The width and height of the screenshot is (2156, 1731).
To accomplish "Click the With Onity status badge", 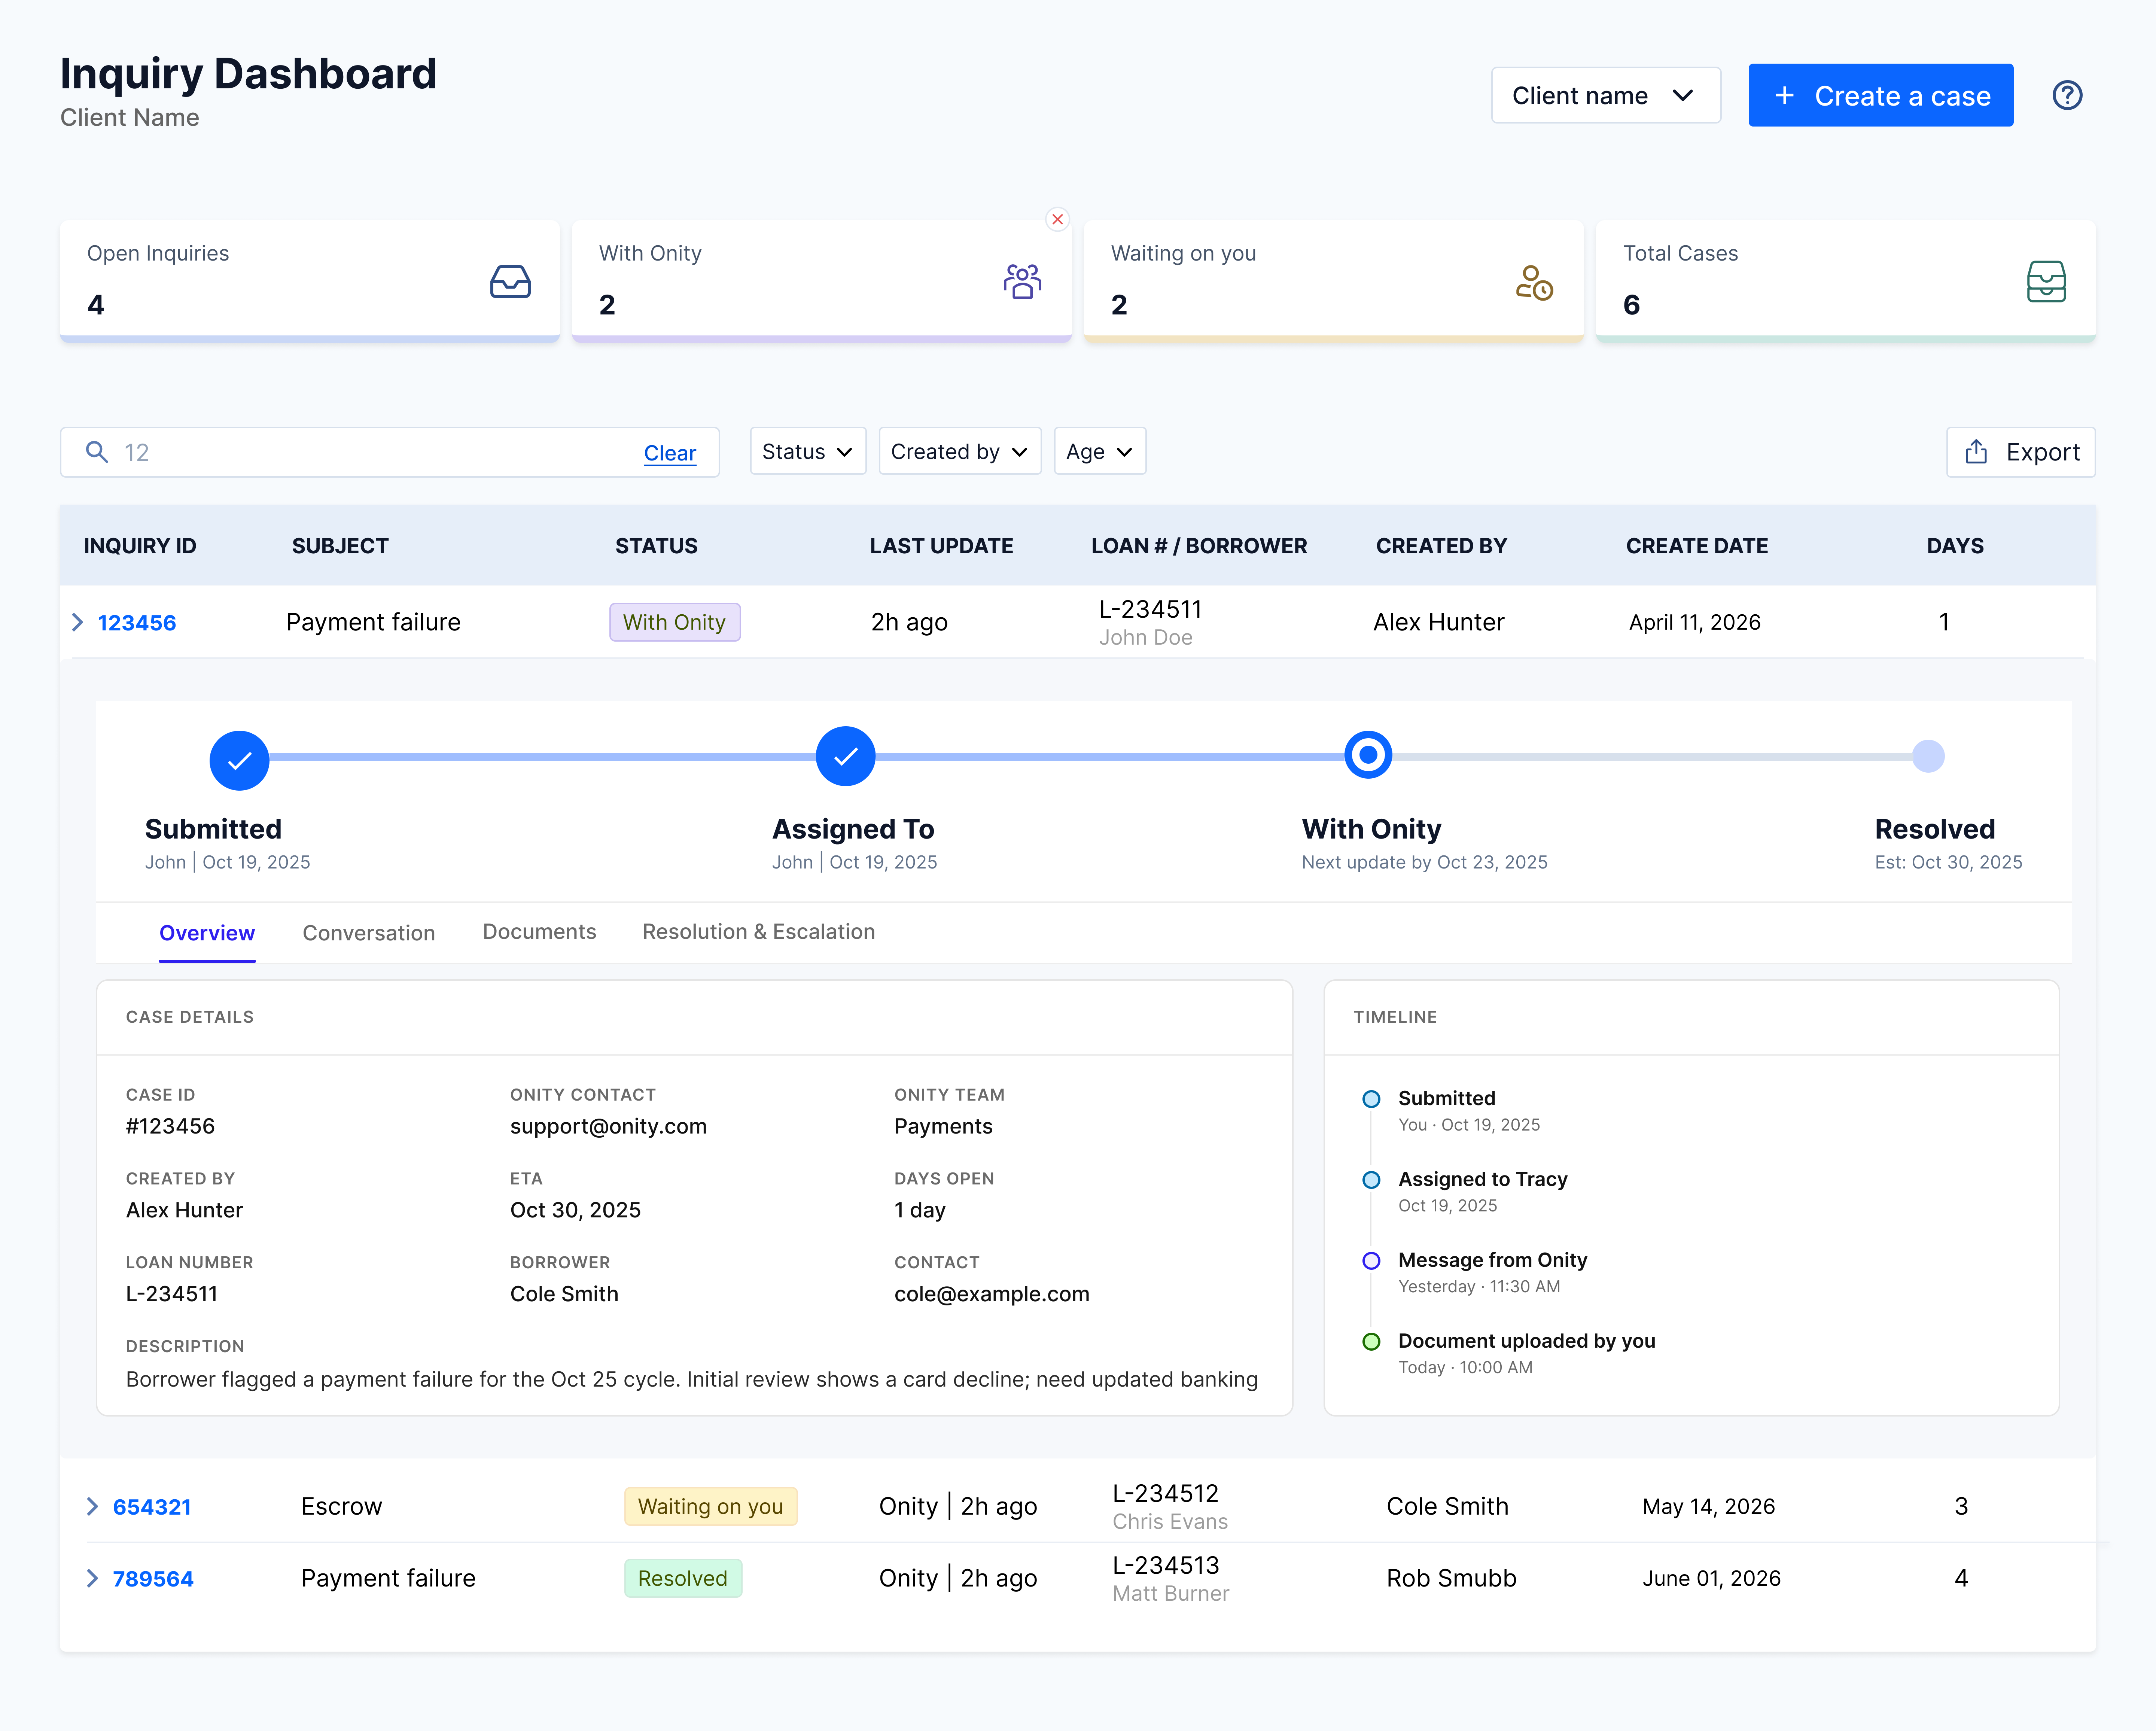I will coord(674,622).
